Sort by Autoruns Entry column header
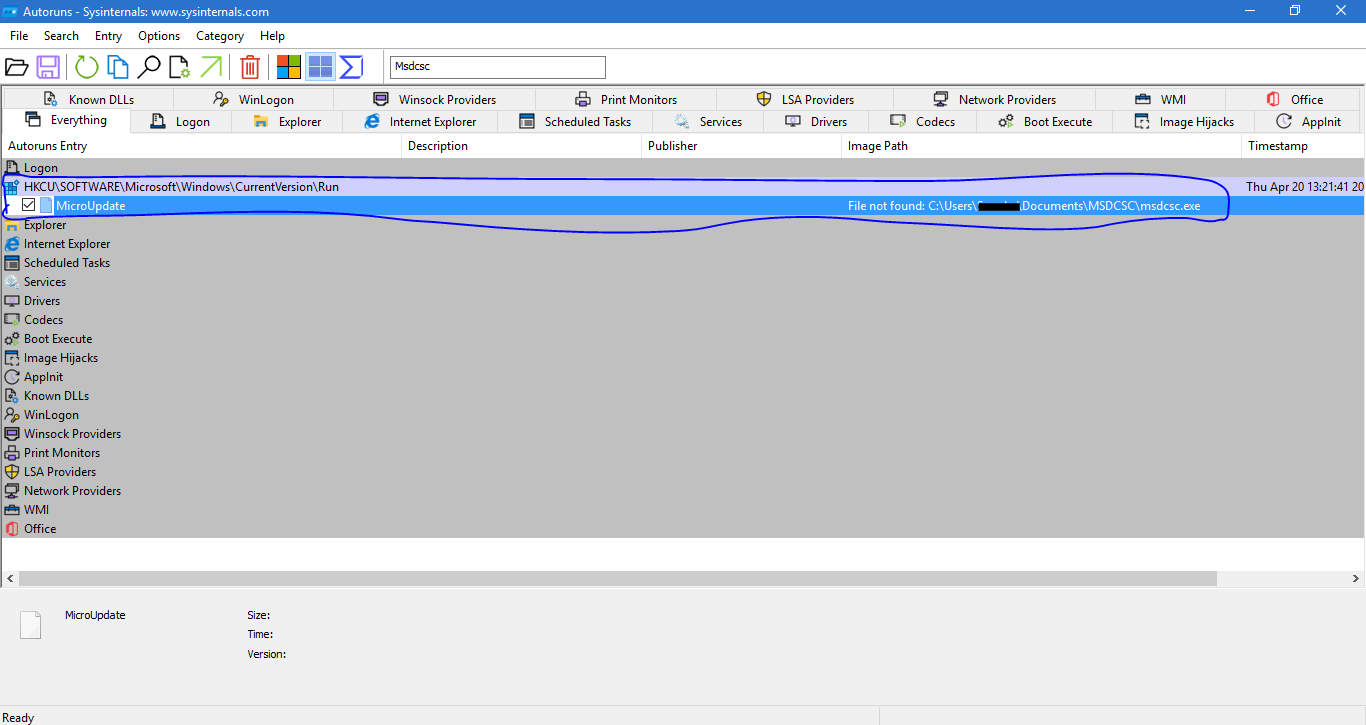The height and width of the screenshot is (725, 1366). [x=202, y=146]
